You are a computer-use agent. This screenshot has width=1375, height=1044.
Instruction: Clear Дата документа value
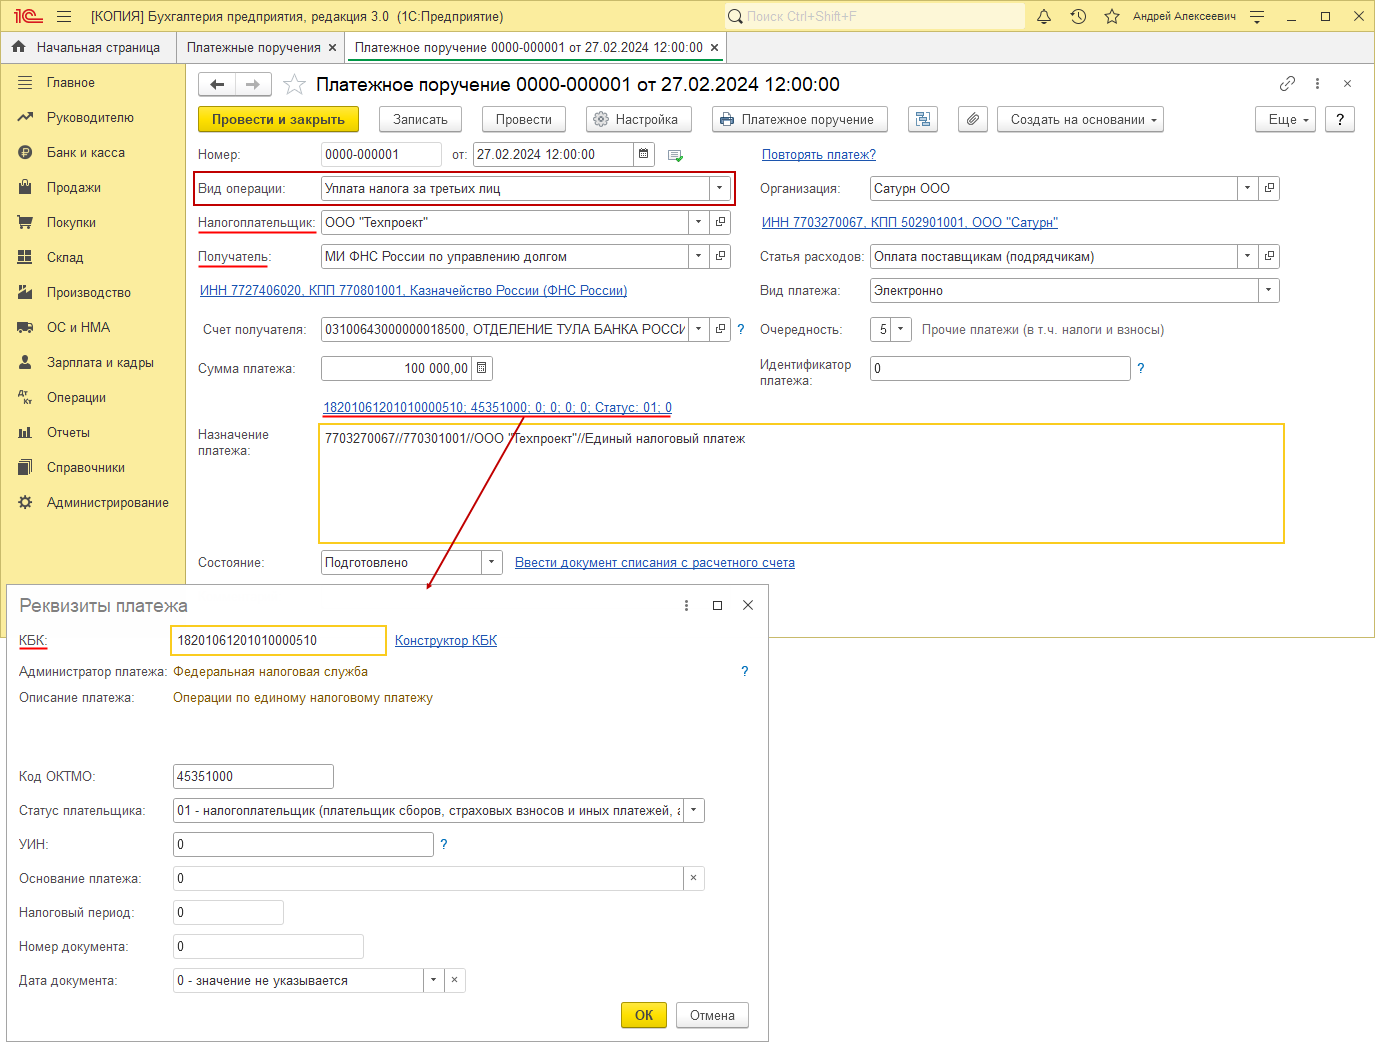pyautogui.click(x=455, y=980)
